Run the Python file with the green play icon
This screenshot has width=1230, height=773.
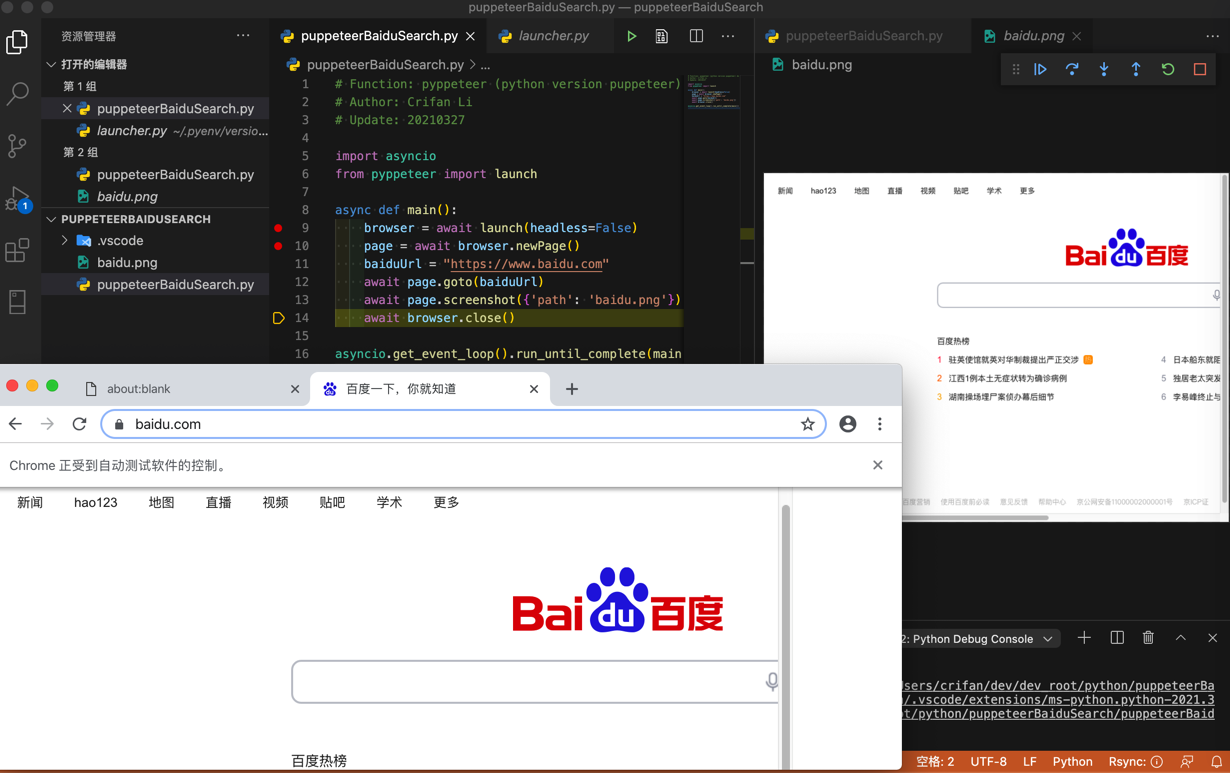(x=631, y=36)
